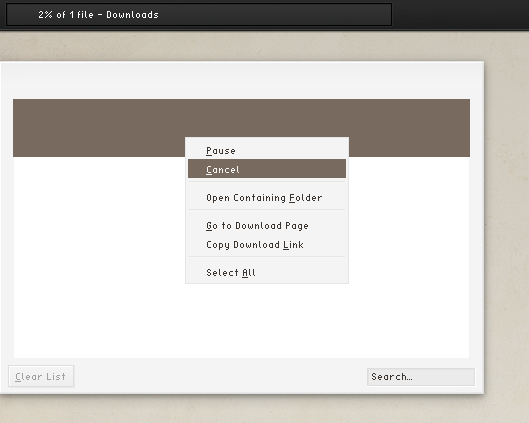Click the separator line under the Cancel entry
This screenshot has width=529, height=423.
(267, 182)
